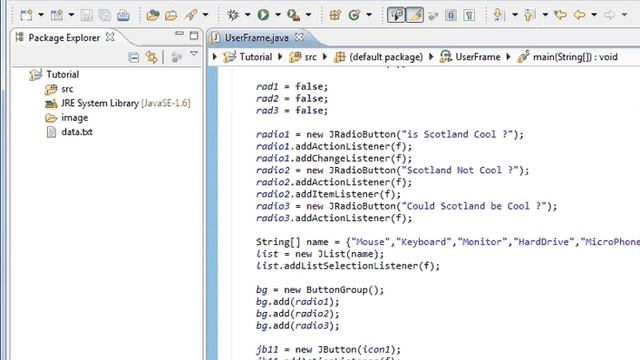Expand breadcrumb arrow before UserFrame
640x360 pixels.
pyautogui.click(x=431, y=57)
